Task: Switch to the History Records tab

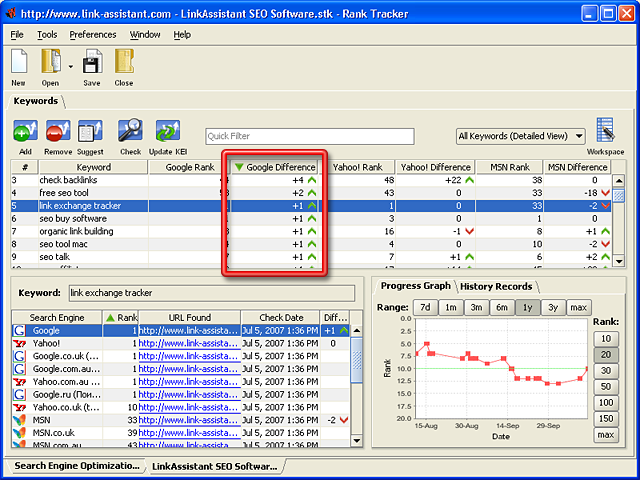Action: click(x=496, y=287)
